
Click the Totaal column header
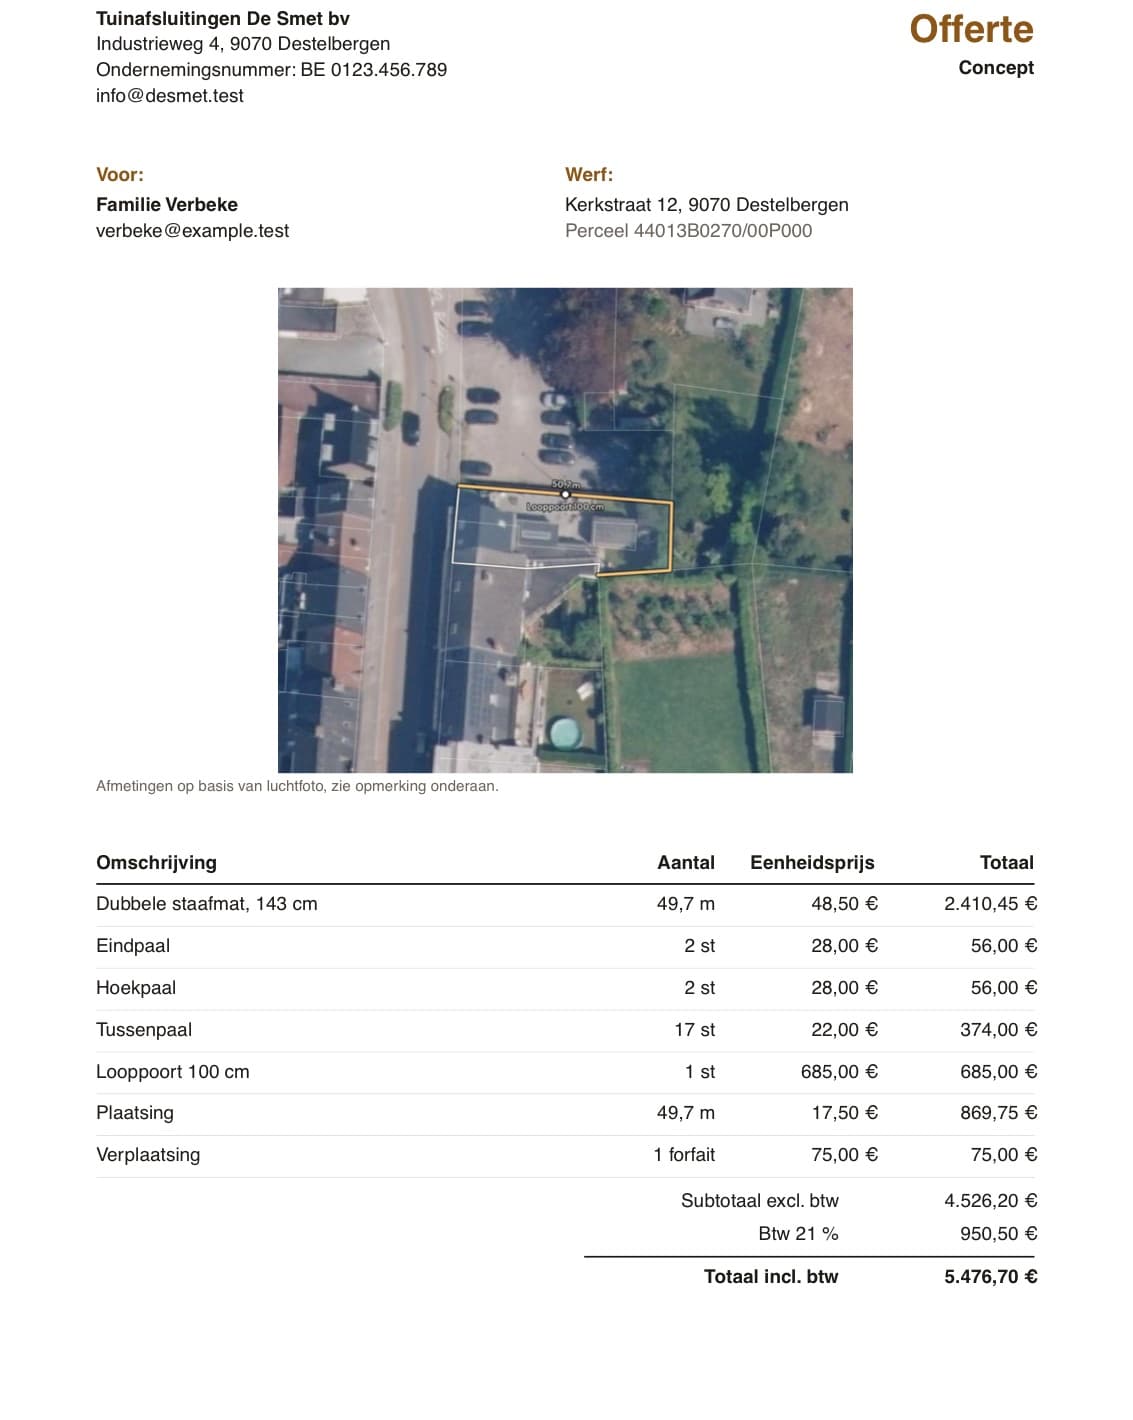(x=1007, y=862)
